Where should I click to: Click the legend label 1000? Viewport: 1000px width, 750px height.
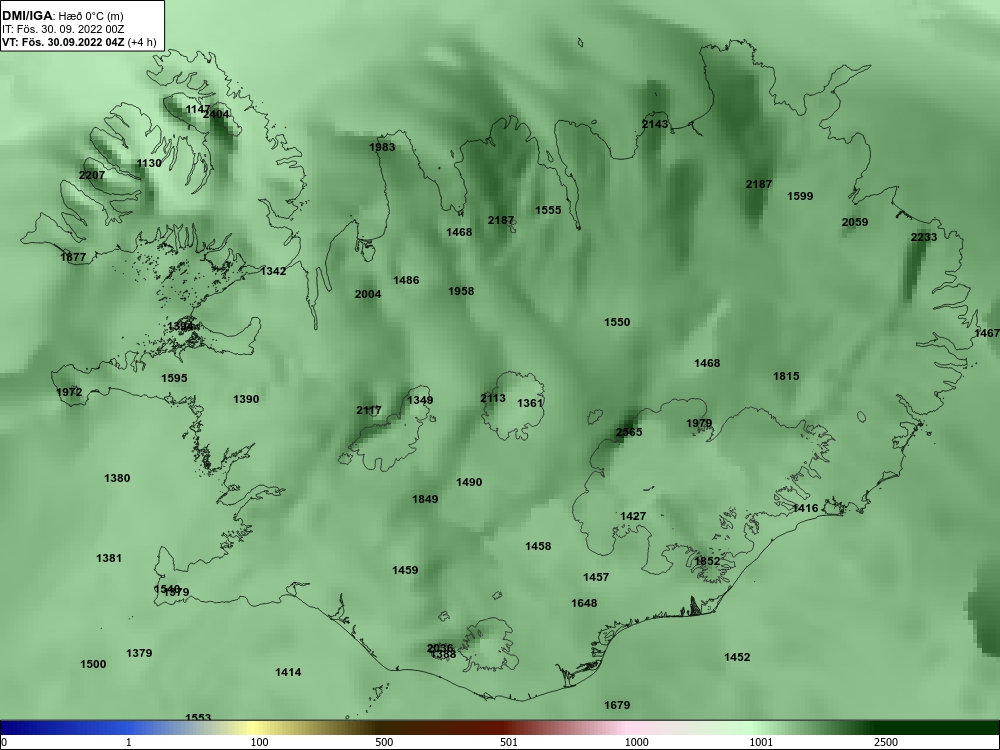(636, 742)
